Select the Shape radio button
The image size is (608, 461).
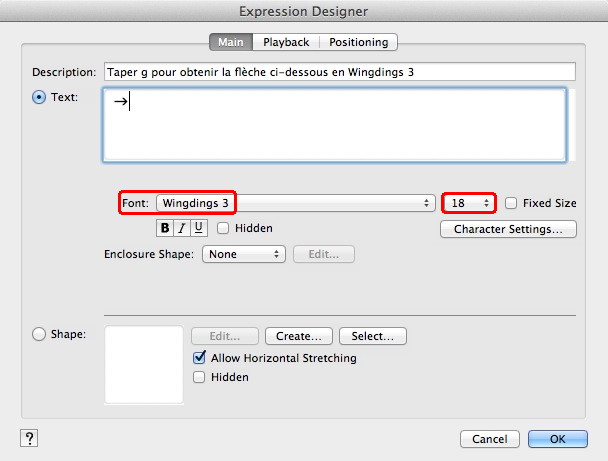coord(40,335)
